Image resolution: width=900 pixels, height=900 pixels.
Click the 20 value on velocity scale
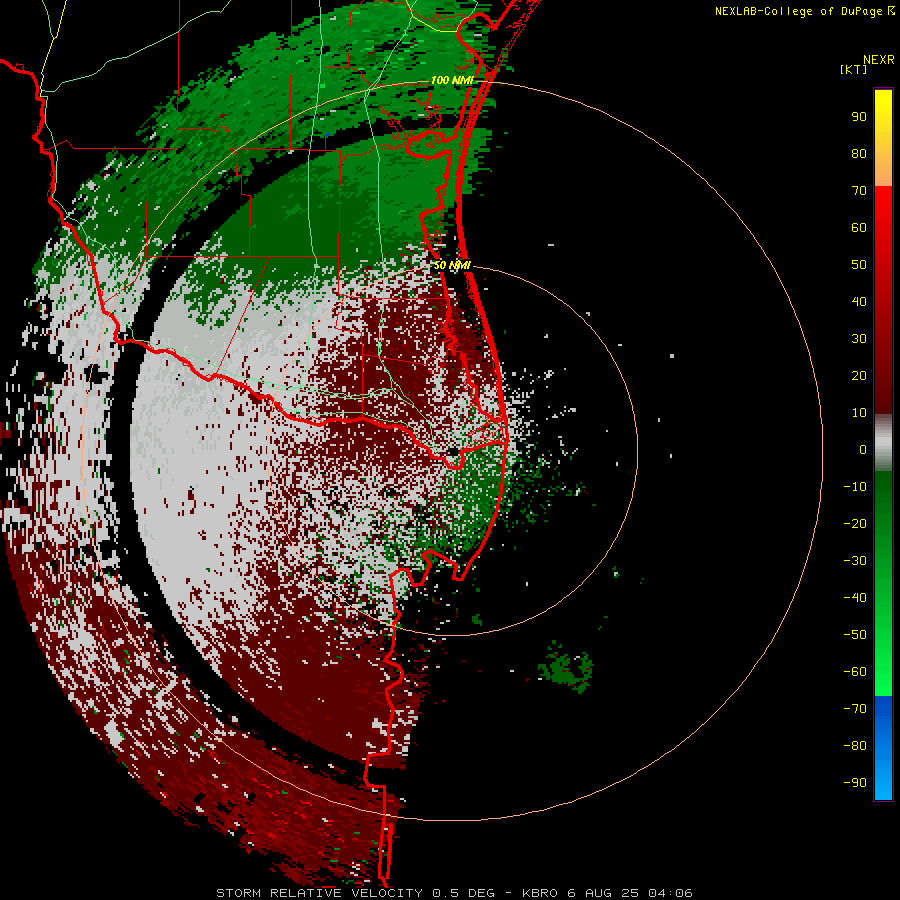coord(859,376)
